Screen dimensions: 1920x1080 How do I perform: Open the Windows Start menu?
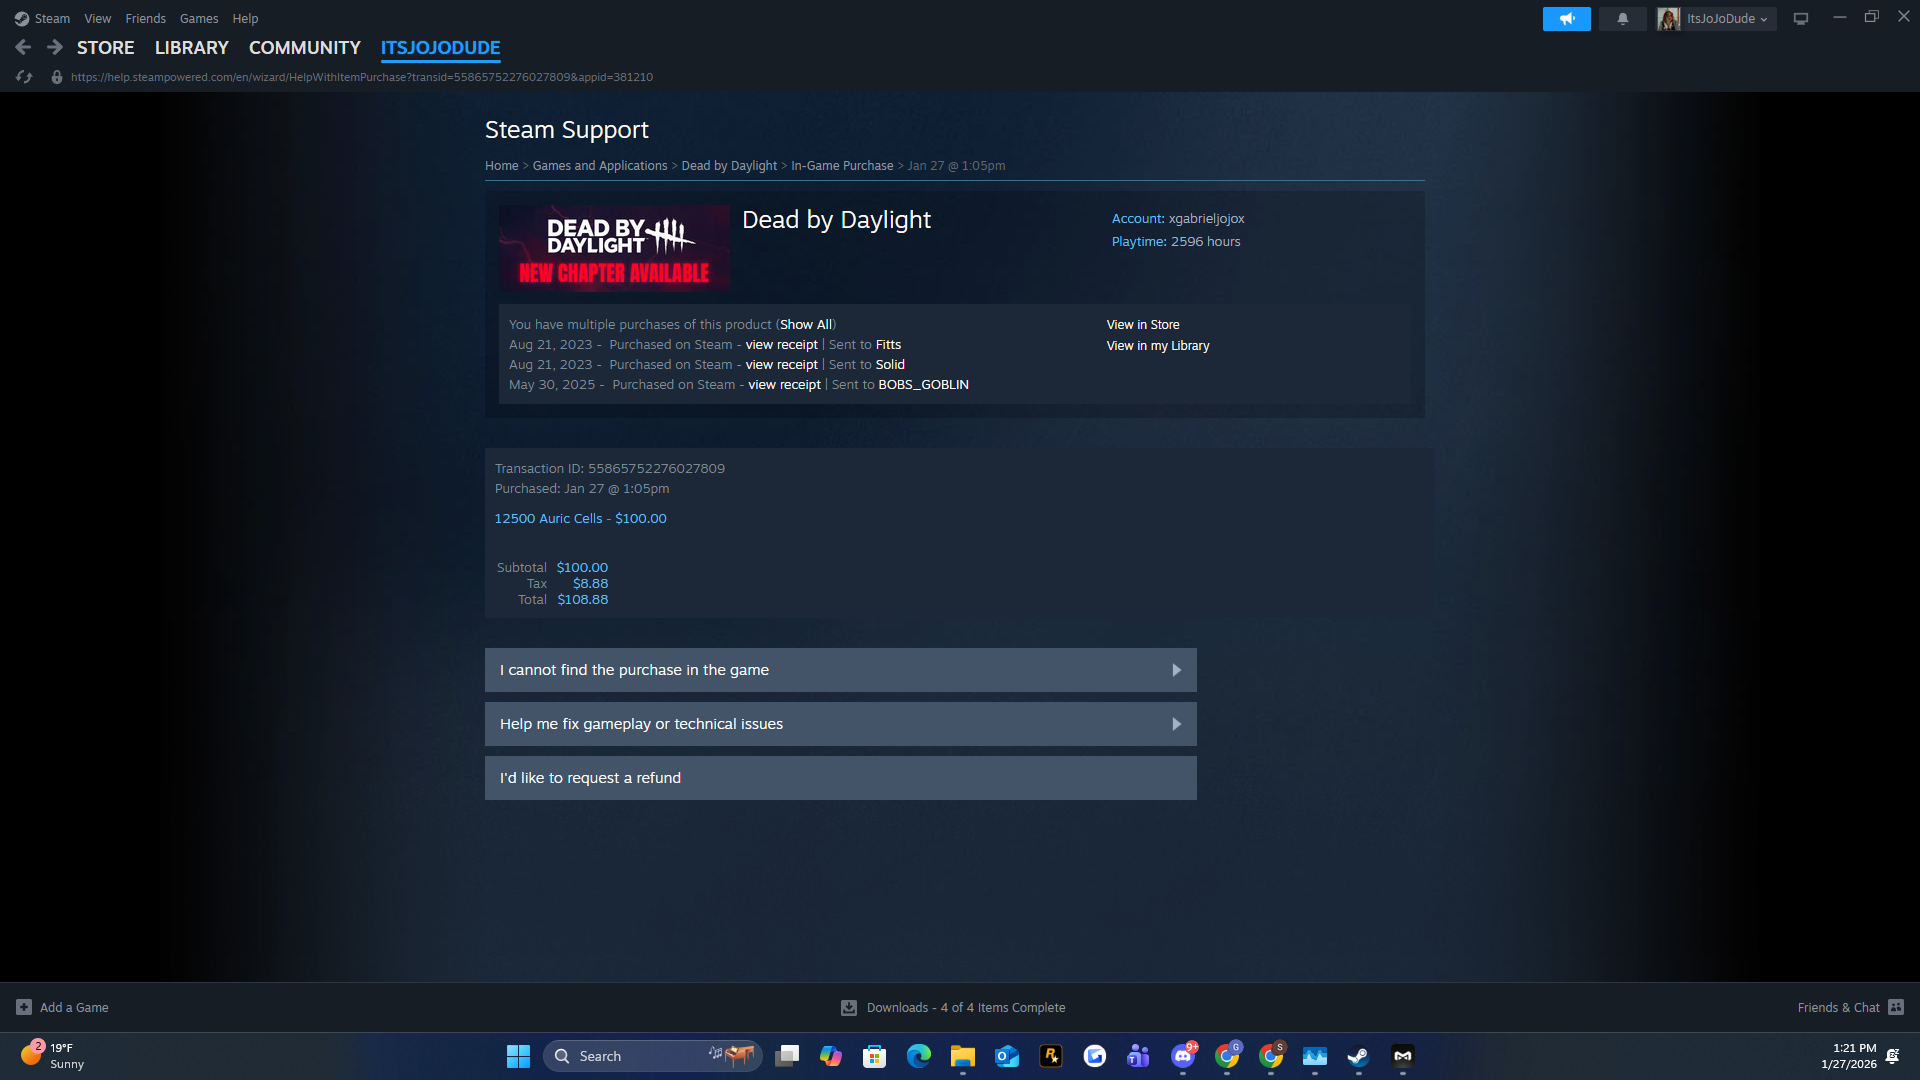pyautogui.click(x=518, y=1057)
